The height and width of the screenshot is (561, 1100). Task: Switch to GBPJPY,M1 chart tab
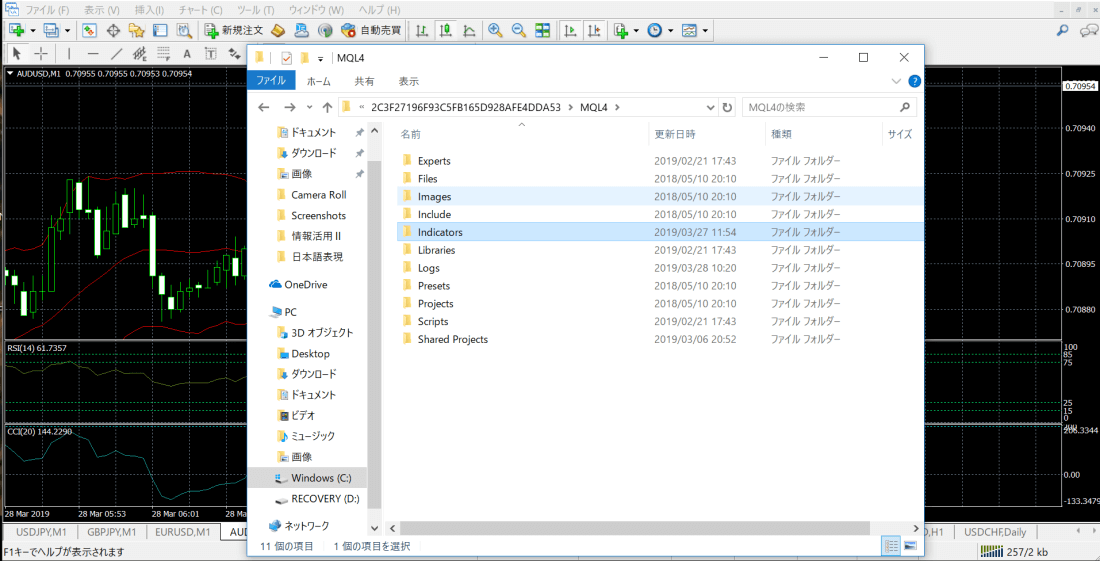(x=112, y=532)
